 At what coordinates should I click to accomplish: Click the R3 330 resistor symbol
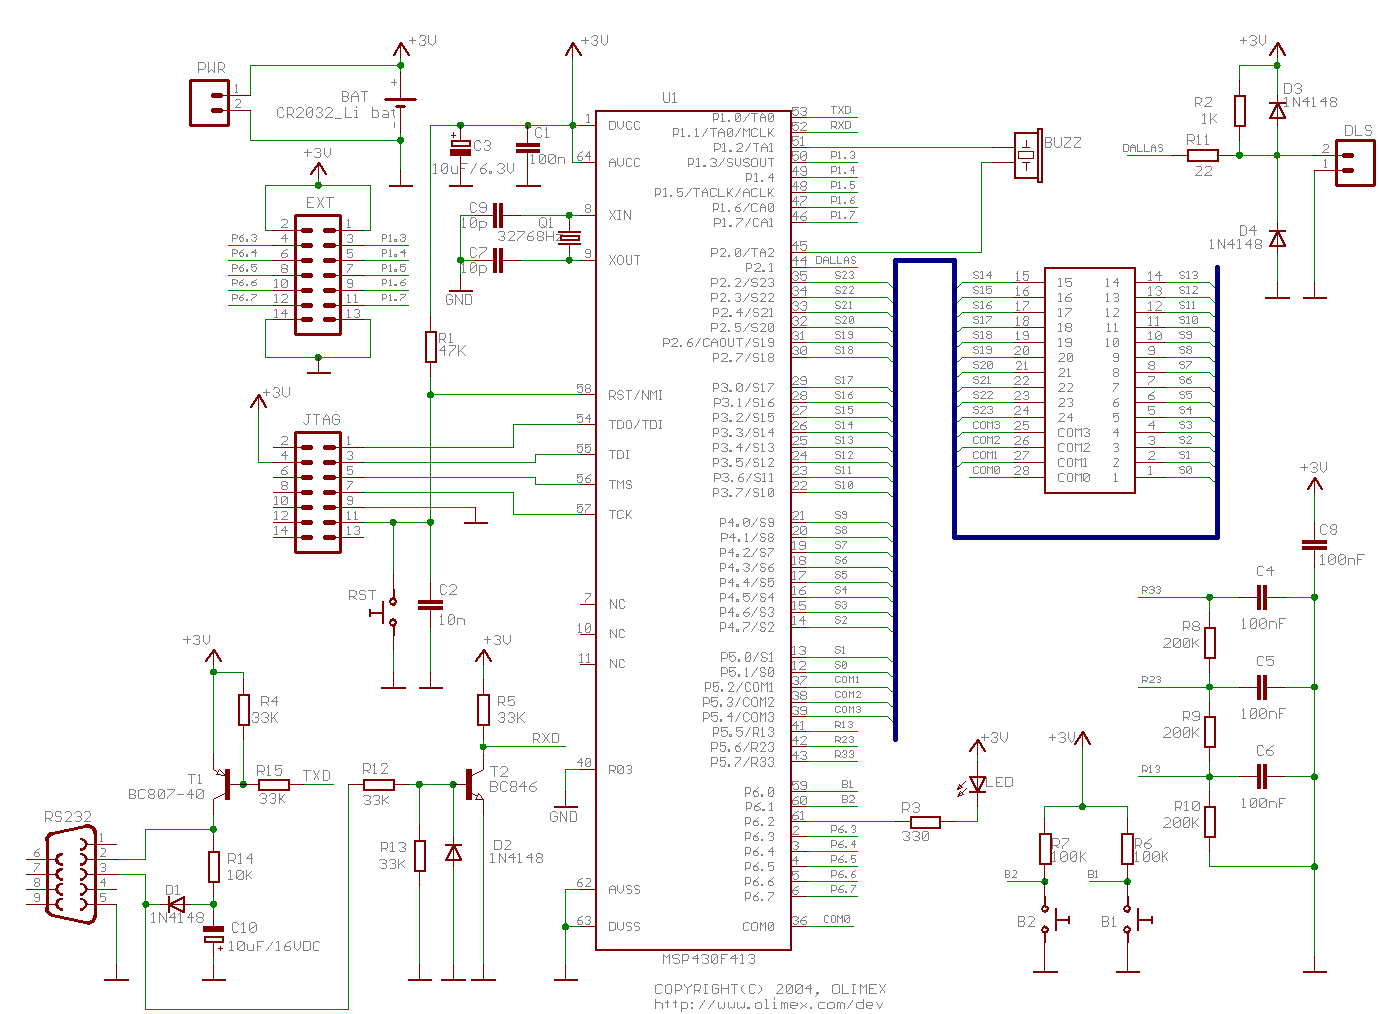coord(925,822)
